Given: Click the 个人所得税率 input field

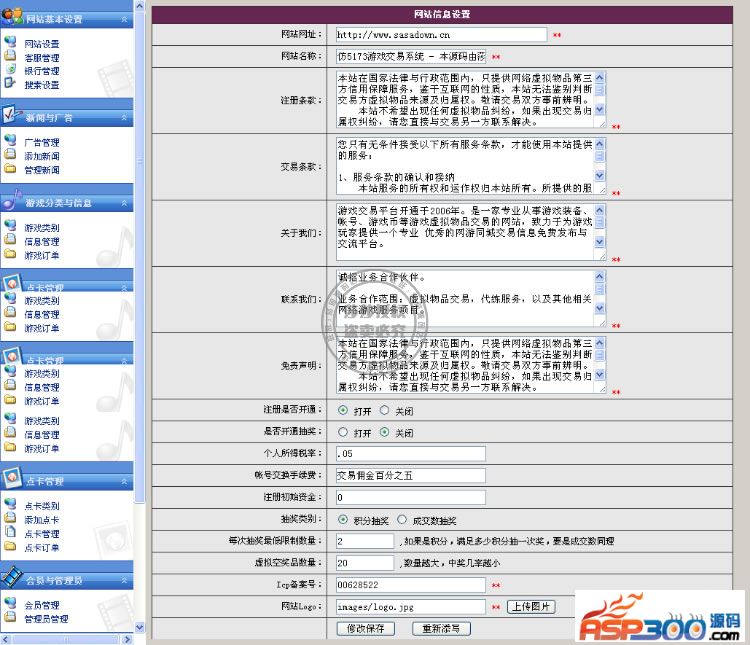Looking at the screenshot, I should pos(410,454).
